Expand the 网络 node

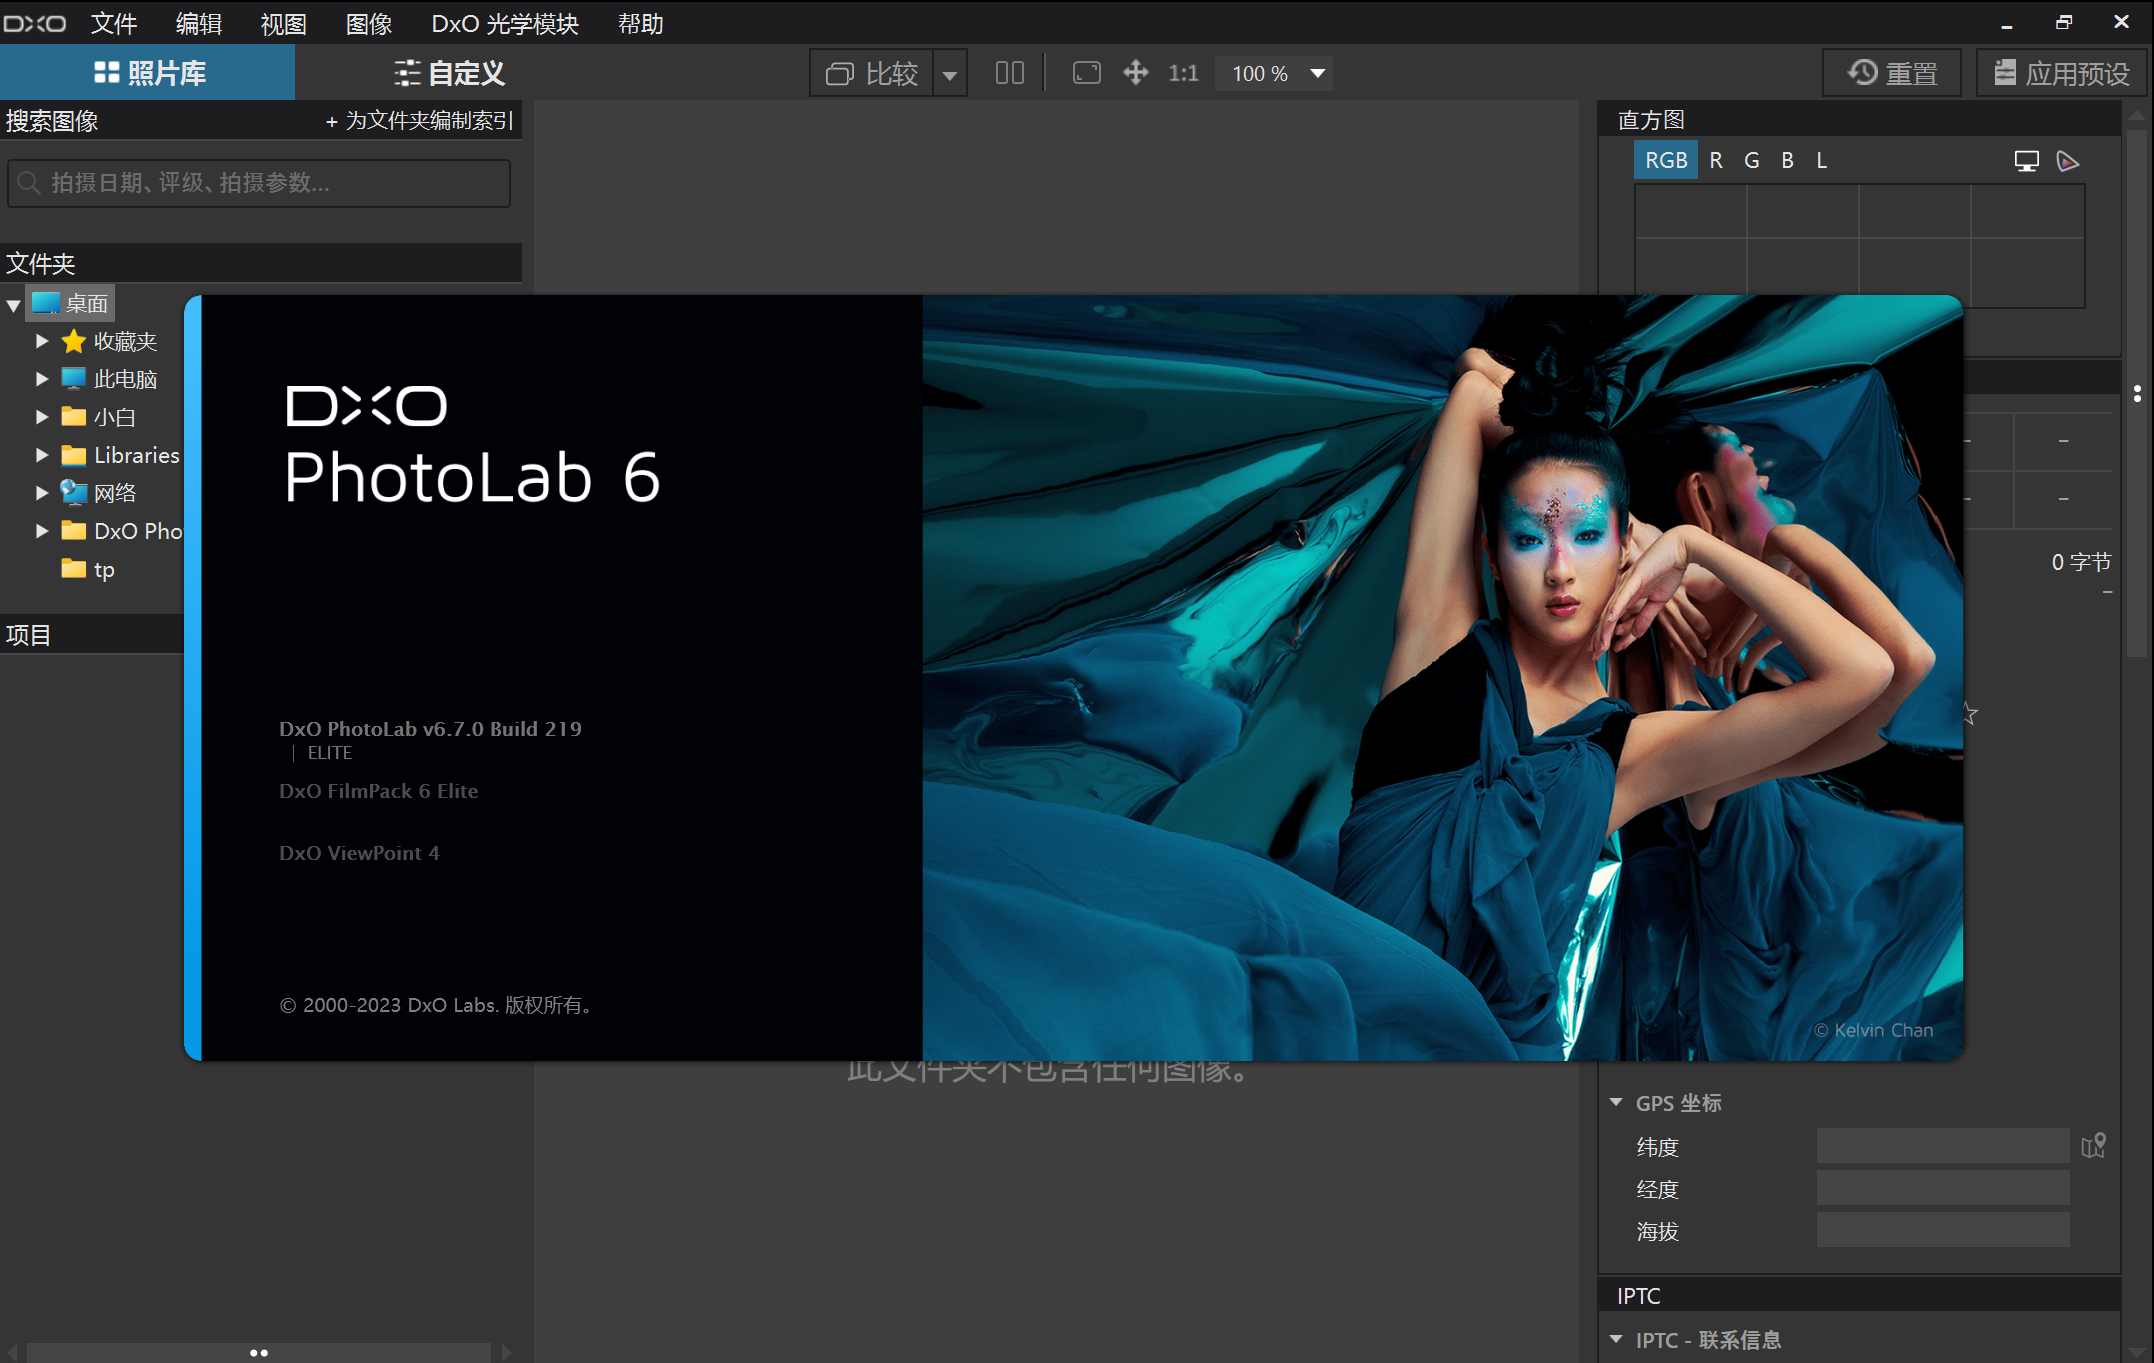pyautogui.click(x=42, y=493)
